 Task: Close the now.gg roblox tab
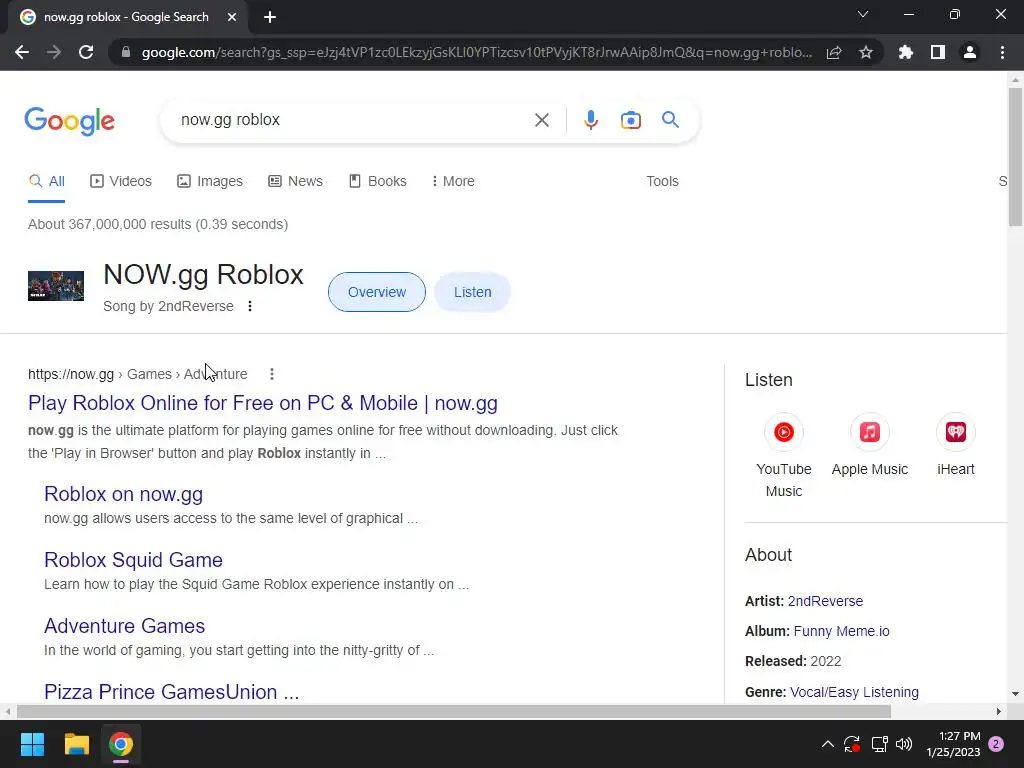click(x=232, y=17)
